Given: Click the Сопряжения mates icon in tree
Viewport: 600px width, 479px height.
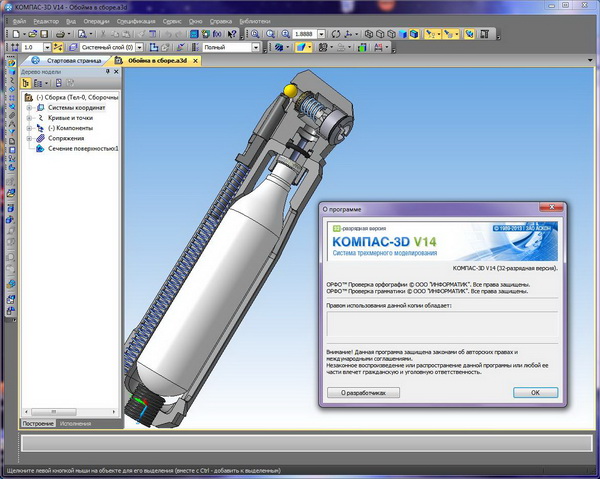Looking at the screenshot, I should 40,139.
